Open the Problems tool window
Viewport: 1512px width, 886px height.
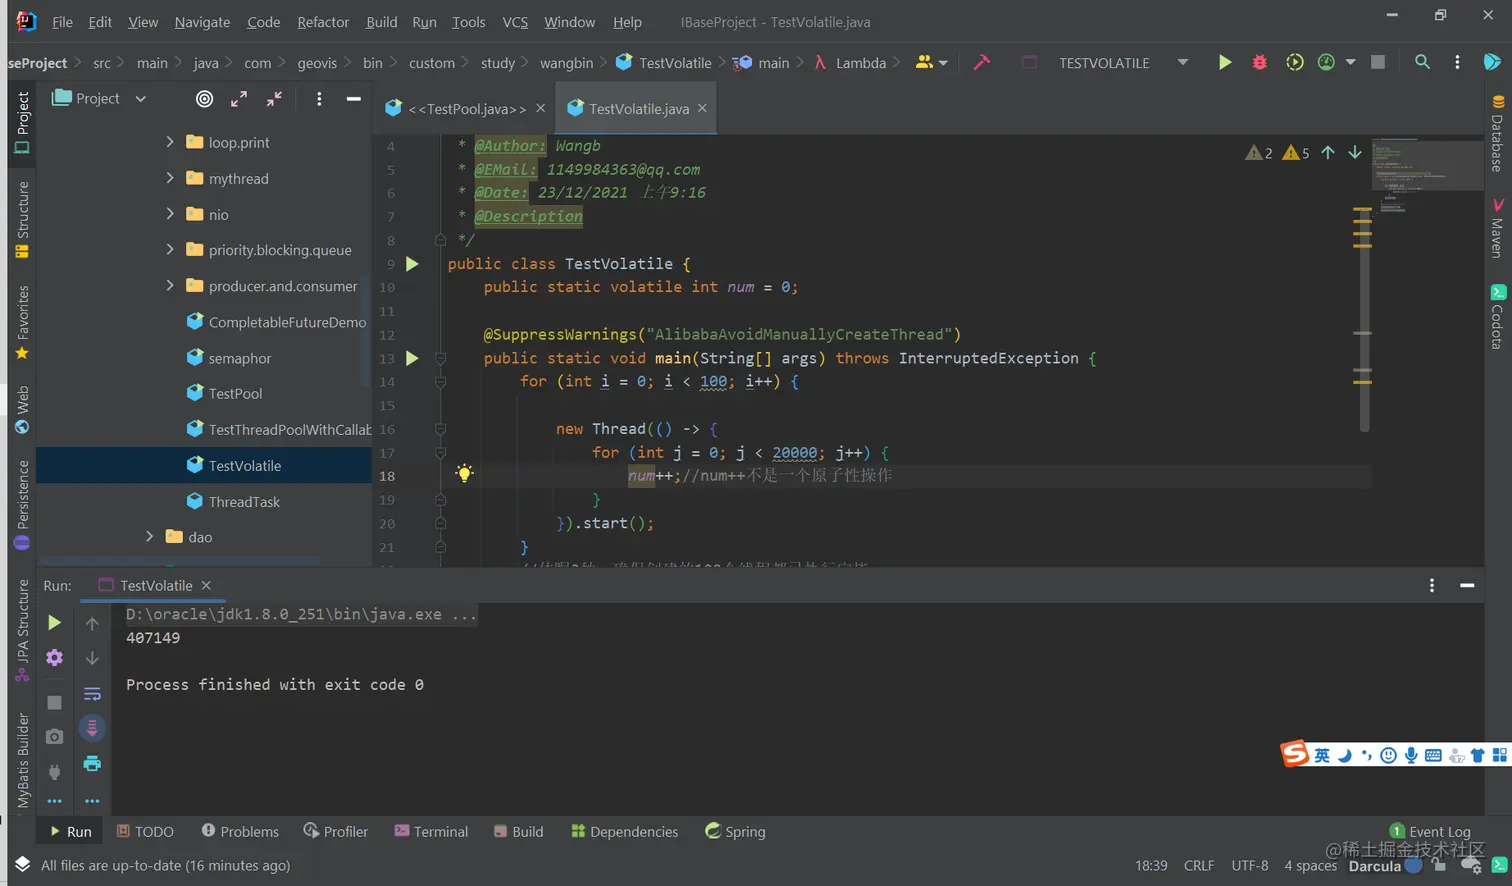tap(240, 831)
